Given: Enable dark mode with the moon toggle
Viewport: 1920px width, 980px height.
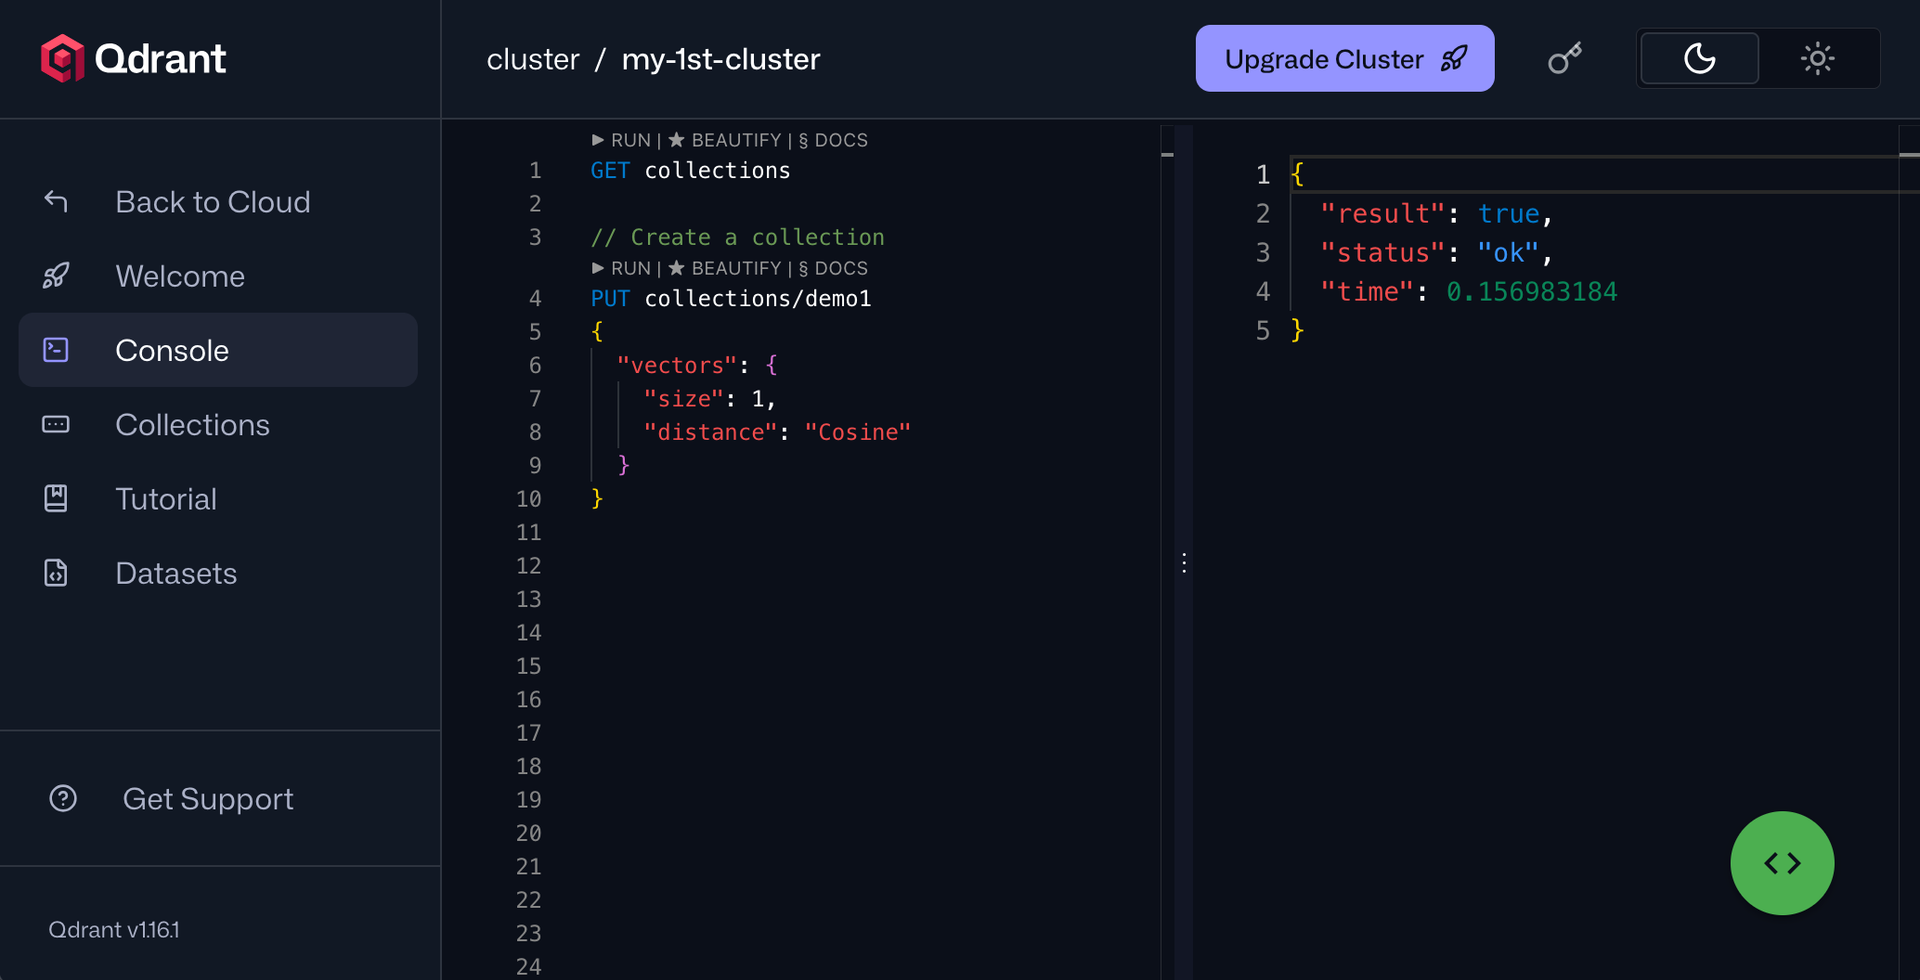Looking at the screenshot, I should (1698, 58).
